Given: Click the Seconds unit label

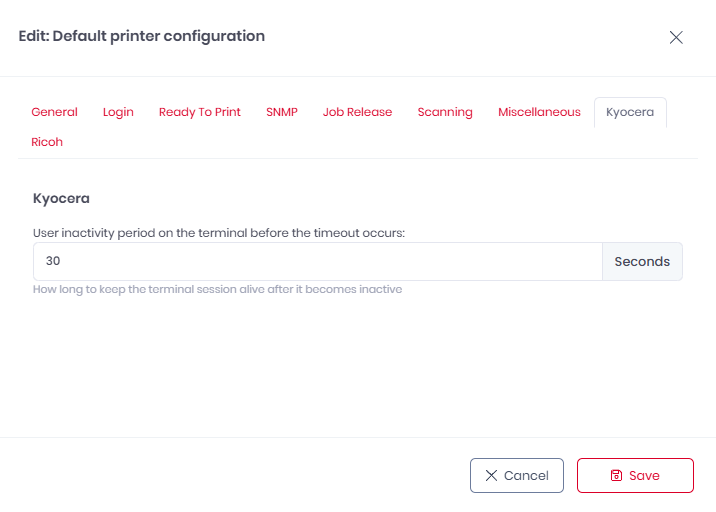Looking at the screenshot, I should [x=642, y=261].
